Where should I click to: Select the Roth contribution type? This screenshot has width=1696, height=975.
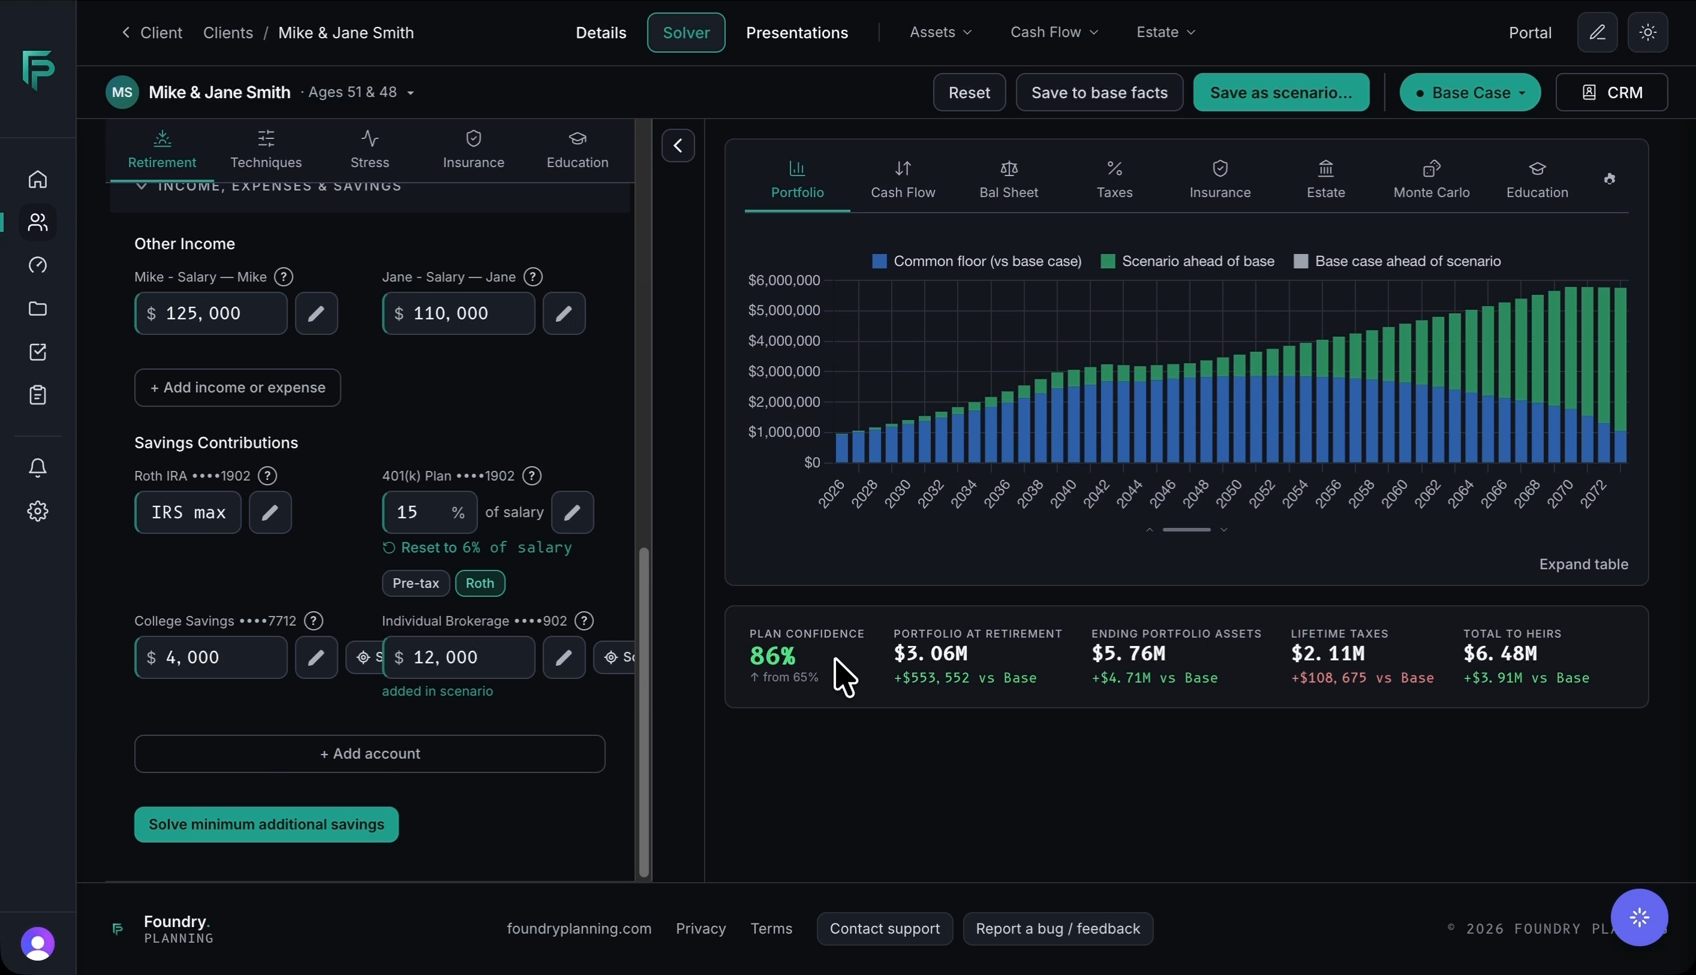coord(480,583)
